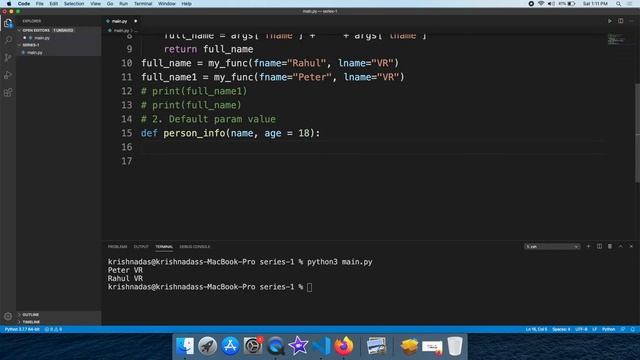Open the terminal shell selector dropdown

[552, 247]
